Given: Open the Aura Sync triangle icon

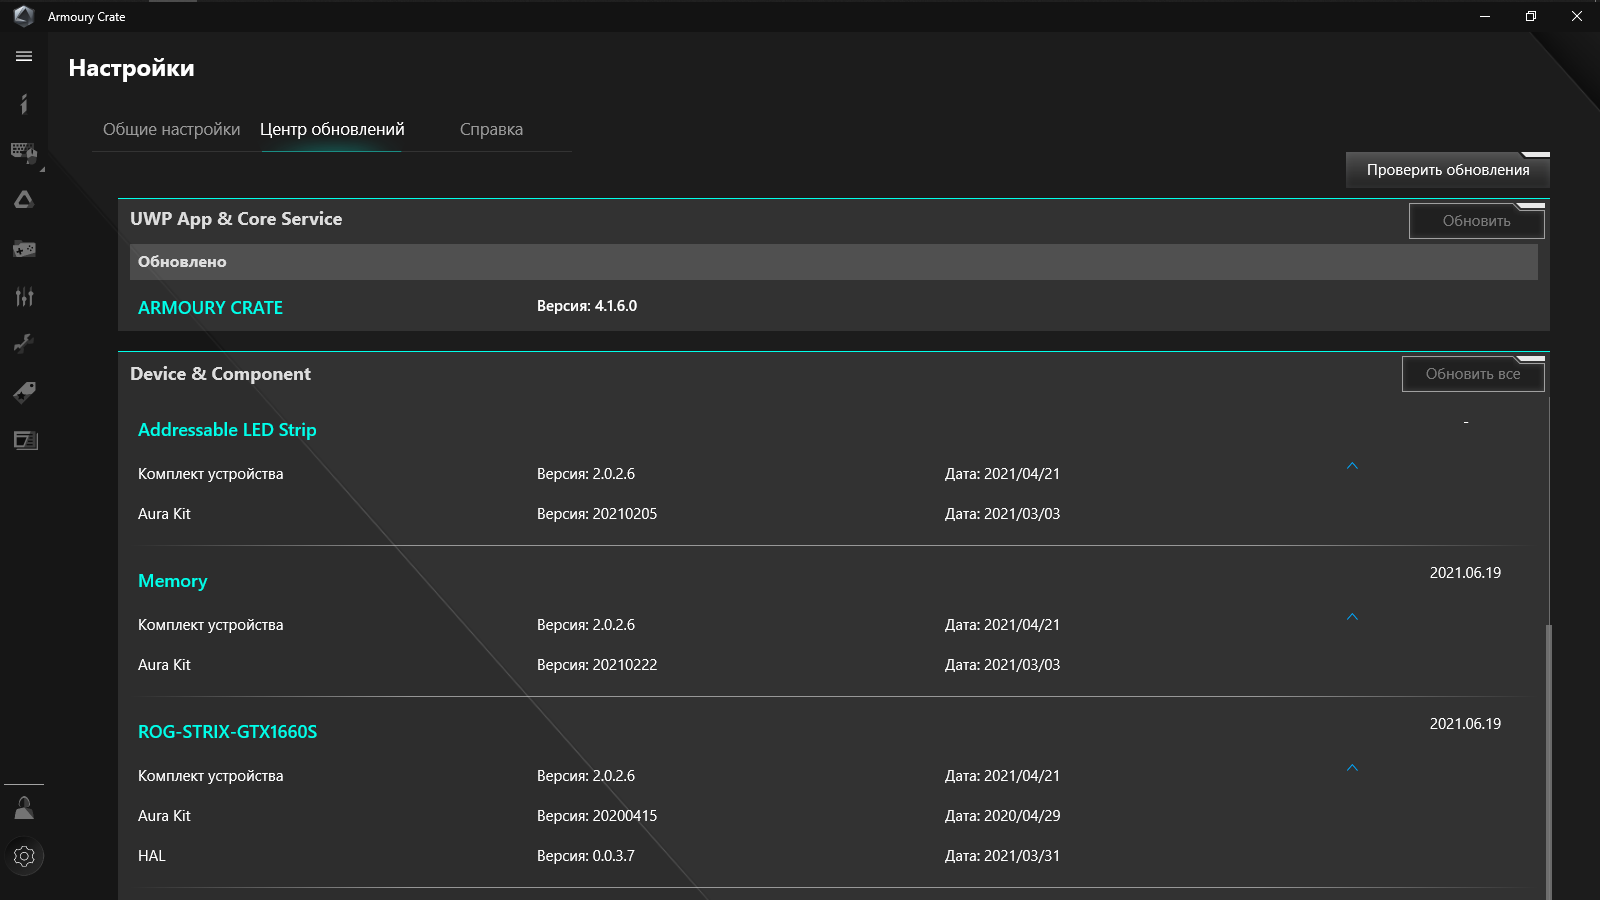Looking at the screenshot, I should tap(24, 200).
